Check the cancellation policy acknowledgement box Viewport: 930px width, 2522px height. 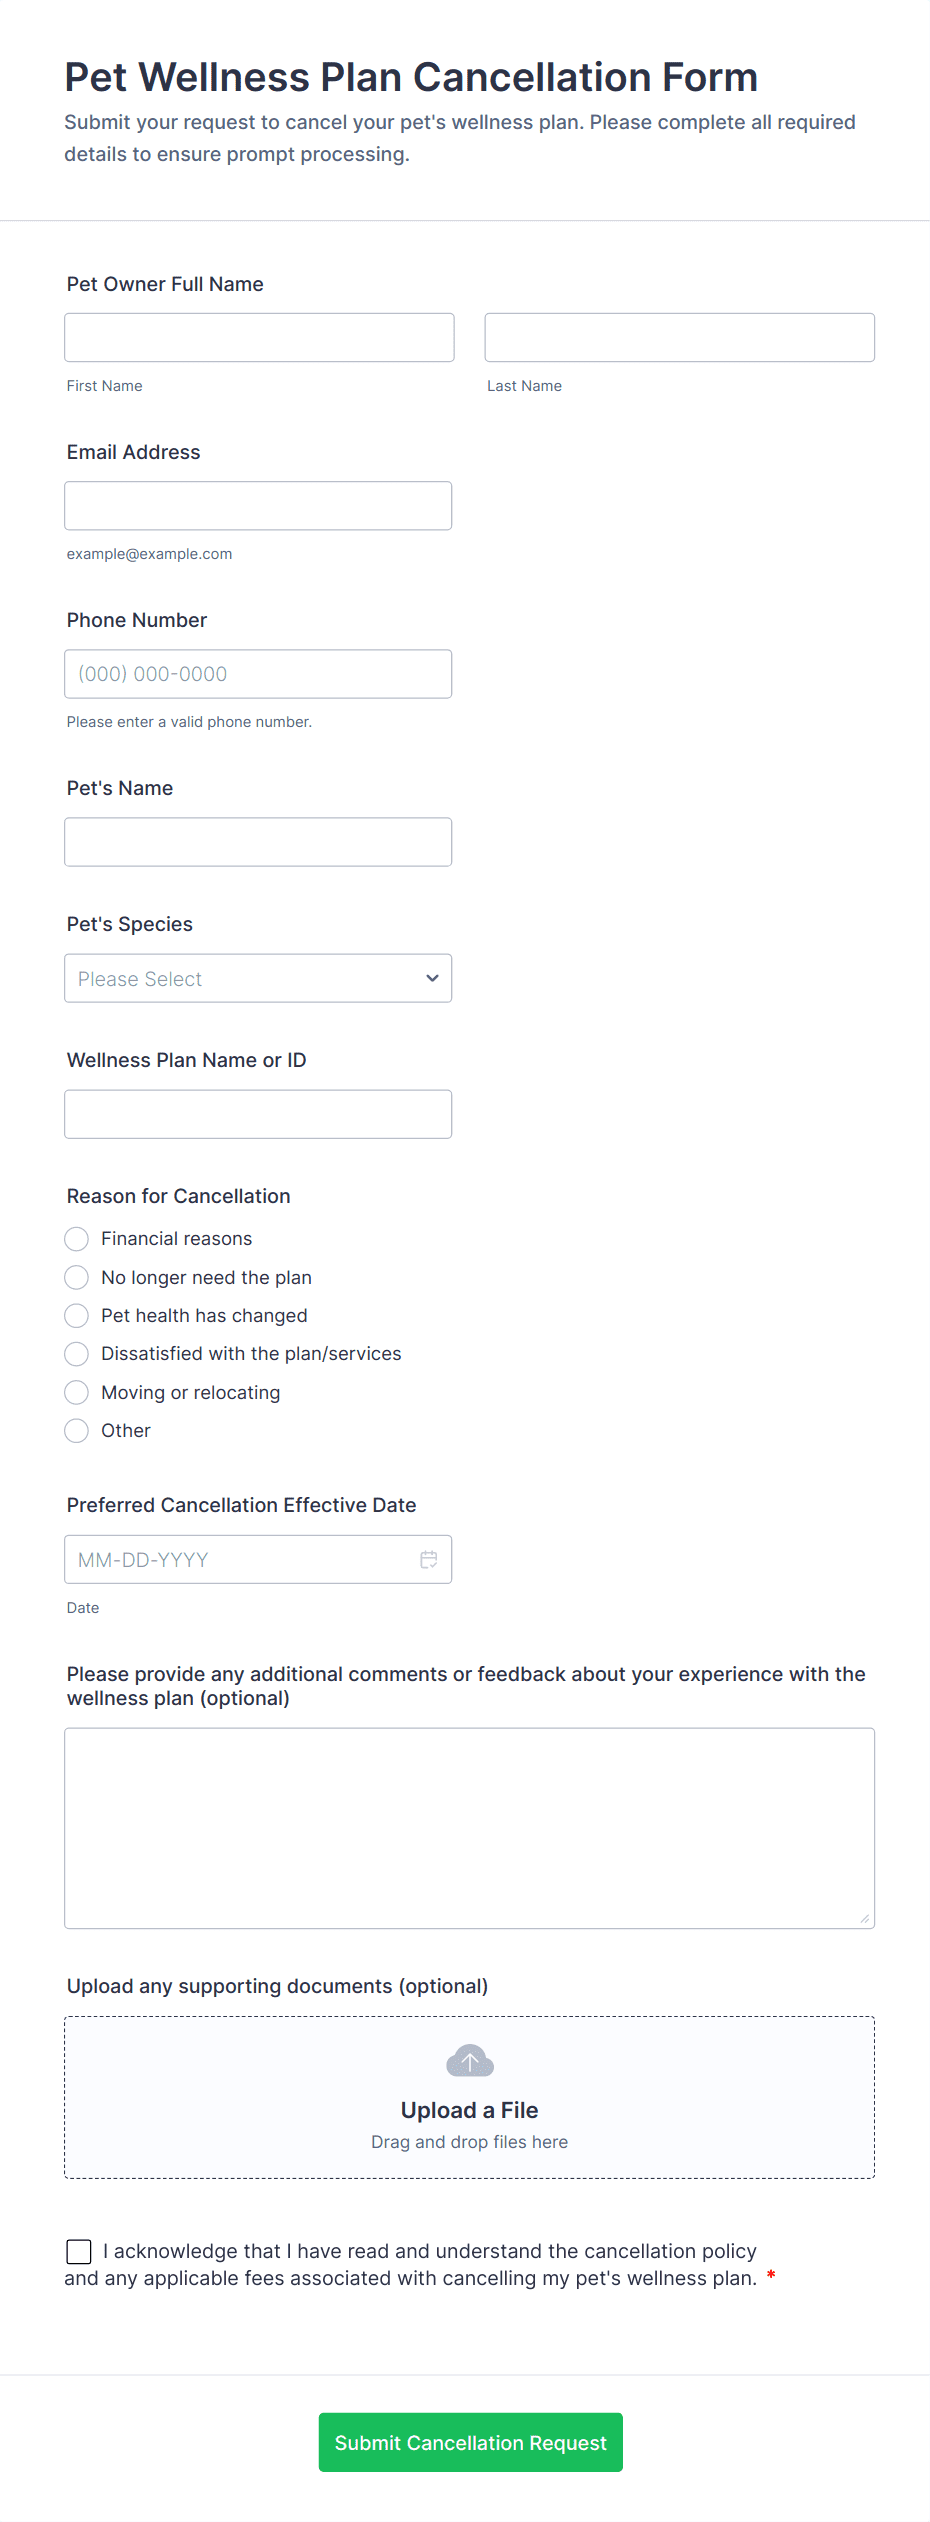(79, 2251)
